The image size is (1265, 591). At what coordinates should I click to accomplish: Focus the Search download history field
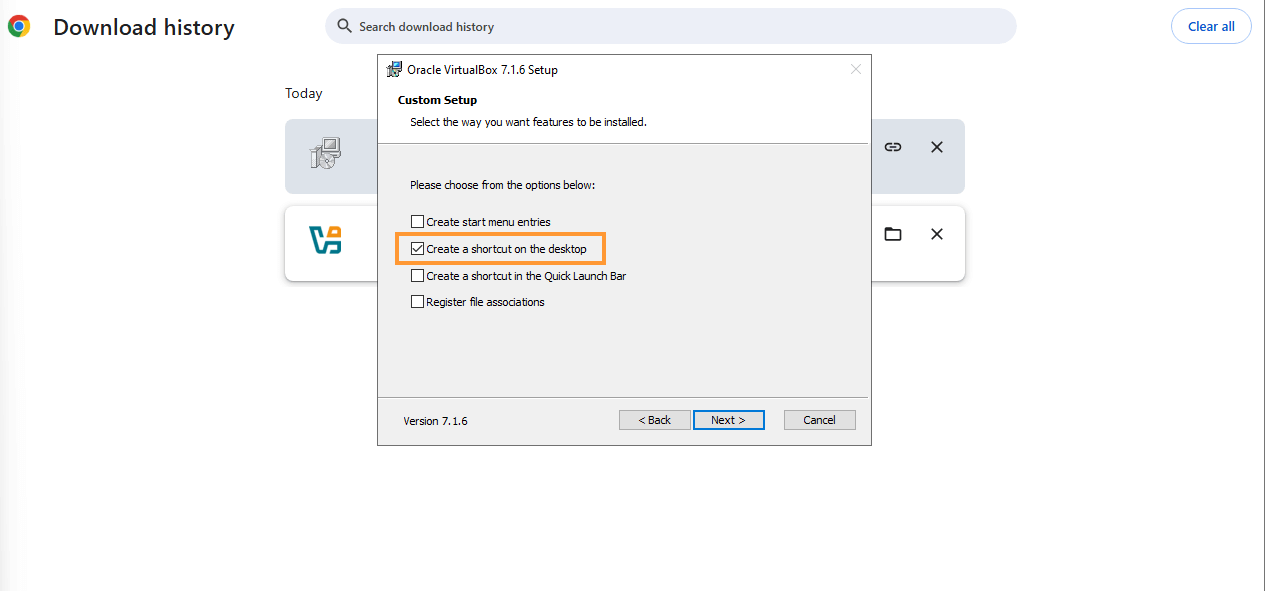click(670, 26)
